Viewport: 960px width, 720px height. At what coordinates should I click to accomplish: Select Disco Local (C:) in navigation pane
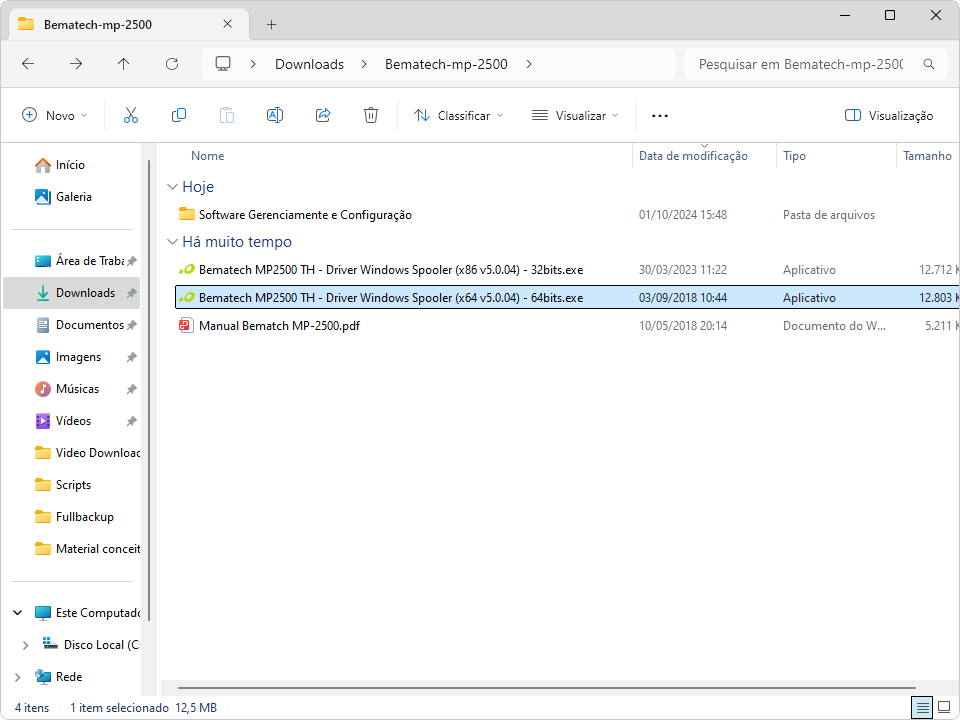pyautogui.click(x=91, y=645)
